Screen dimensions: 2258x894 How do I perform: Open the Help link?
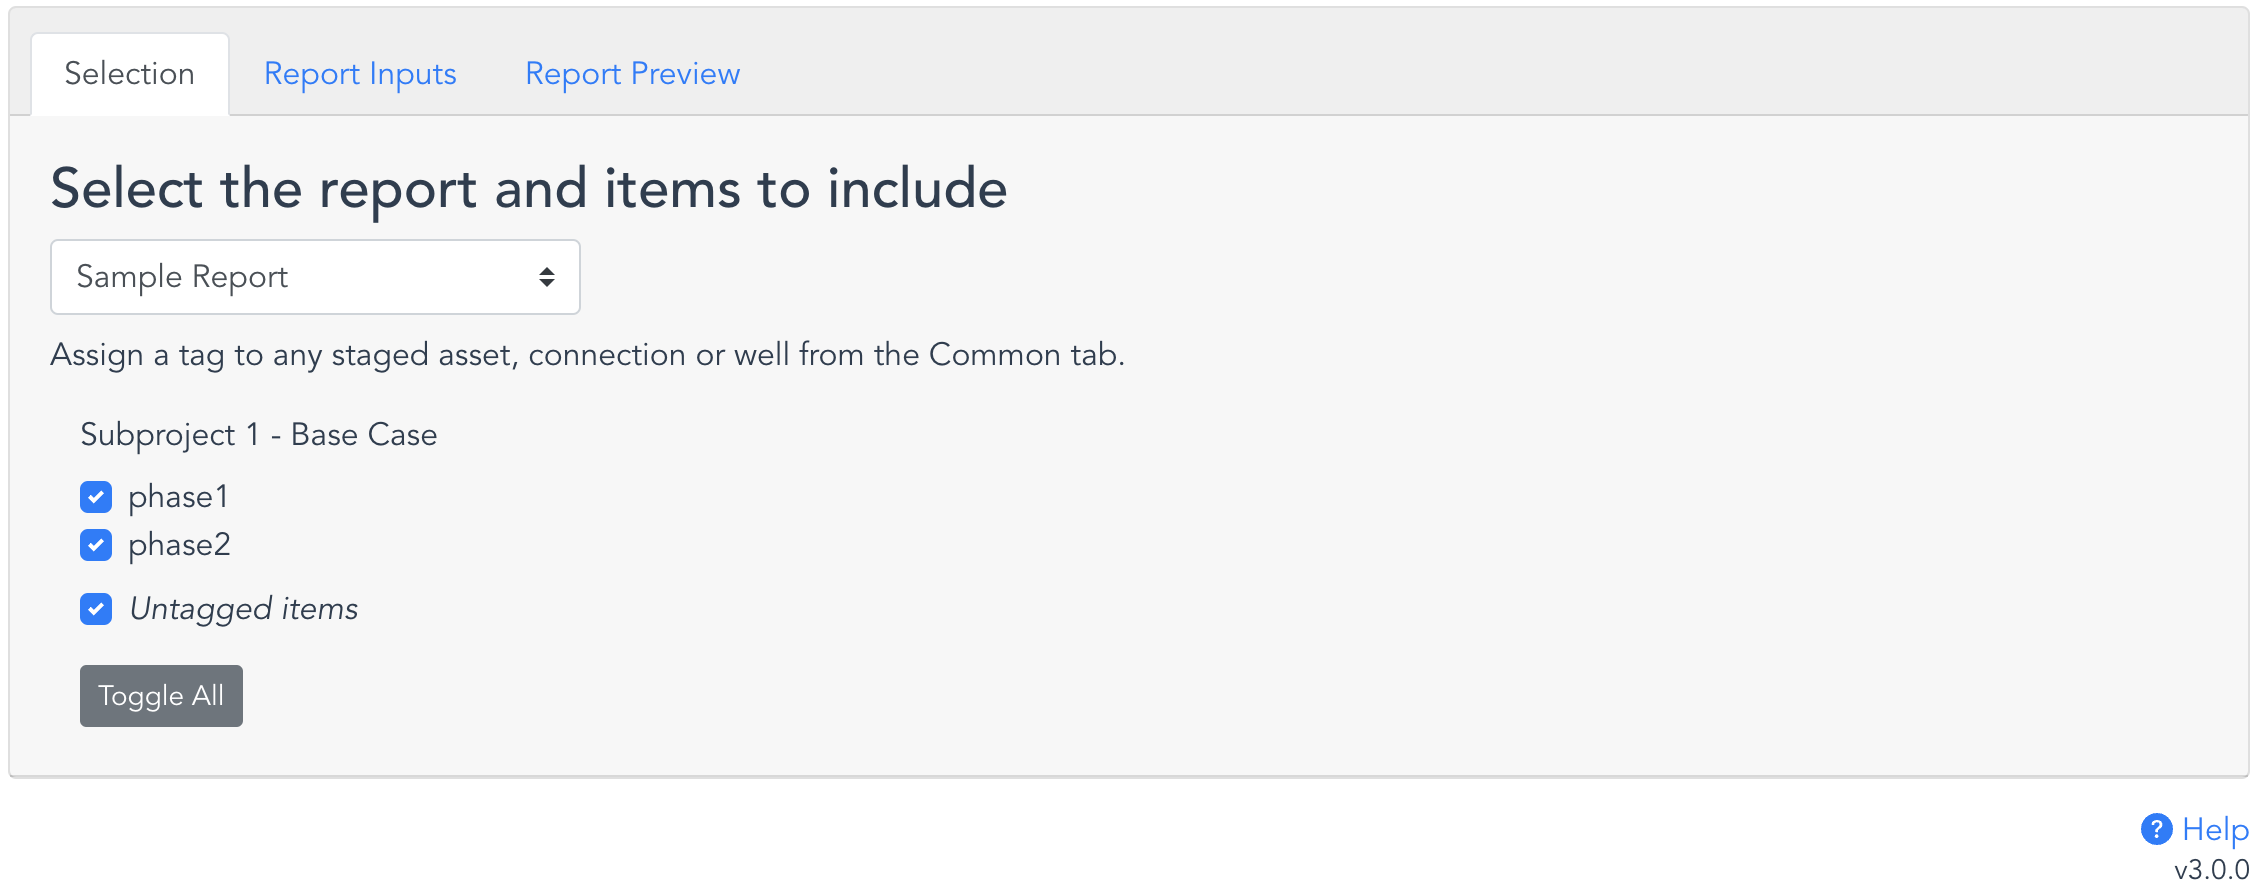tap(2215, 829)
